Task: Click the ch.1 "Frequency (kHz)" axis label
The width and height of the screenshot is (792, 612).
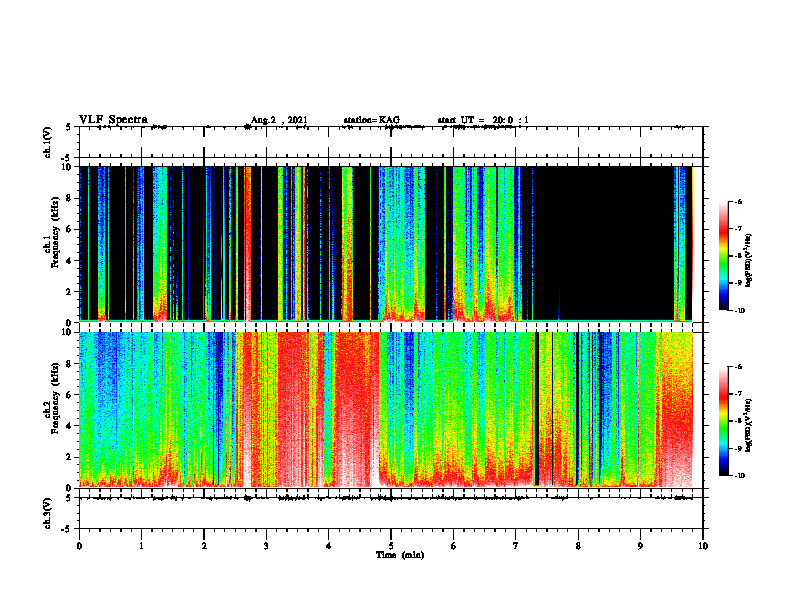Action: [x=55, y=232]
